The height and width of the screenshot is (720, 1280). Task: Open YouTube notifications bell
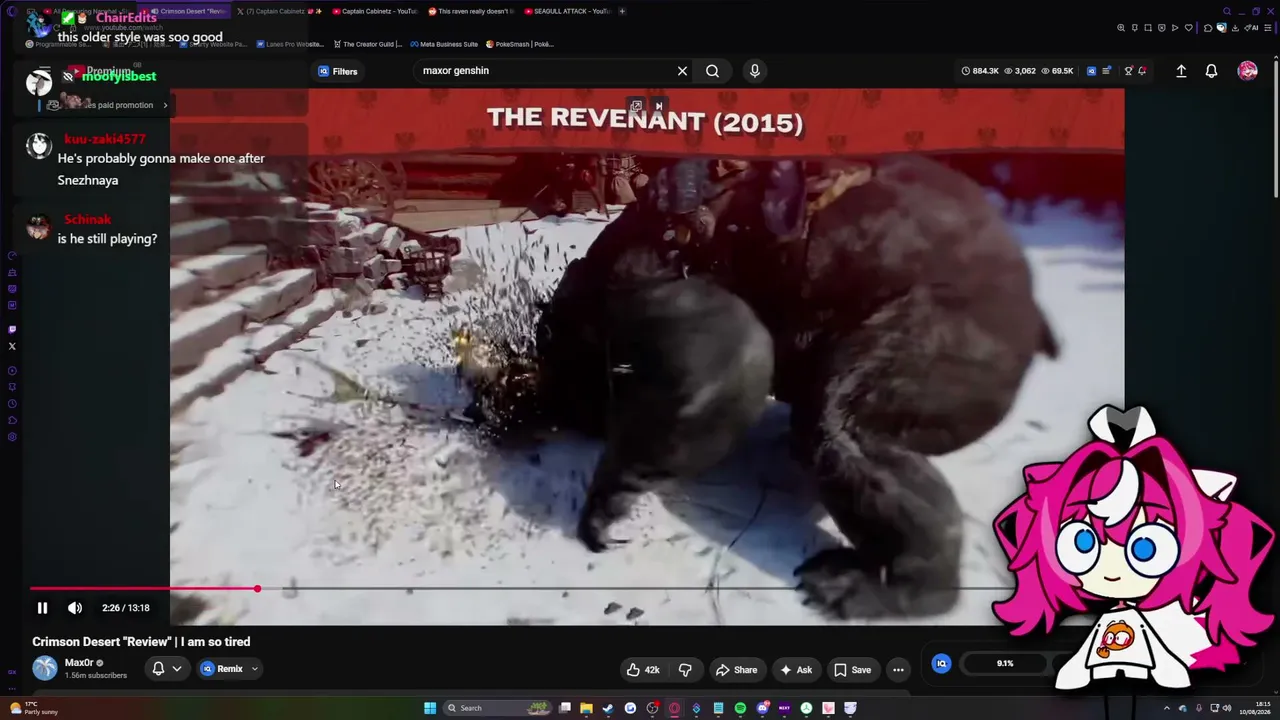click(1211, 71)
